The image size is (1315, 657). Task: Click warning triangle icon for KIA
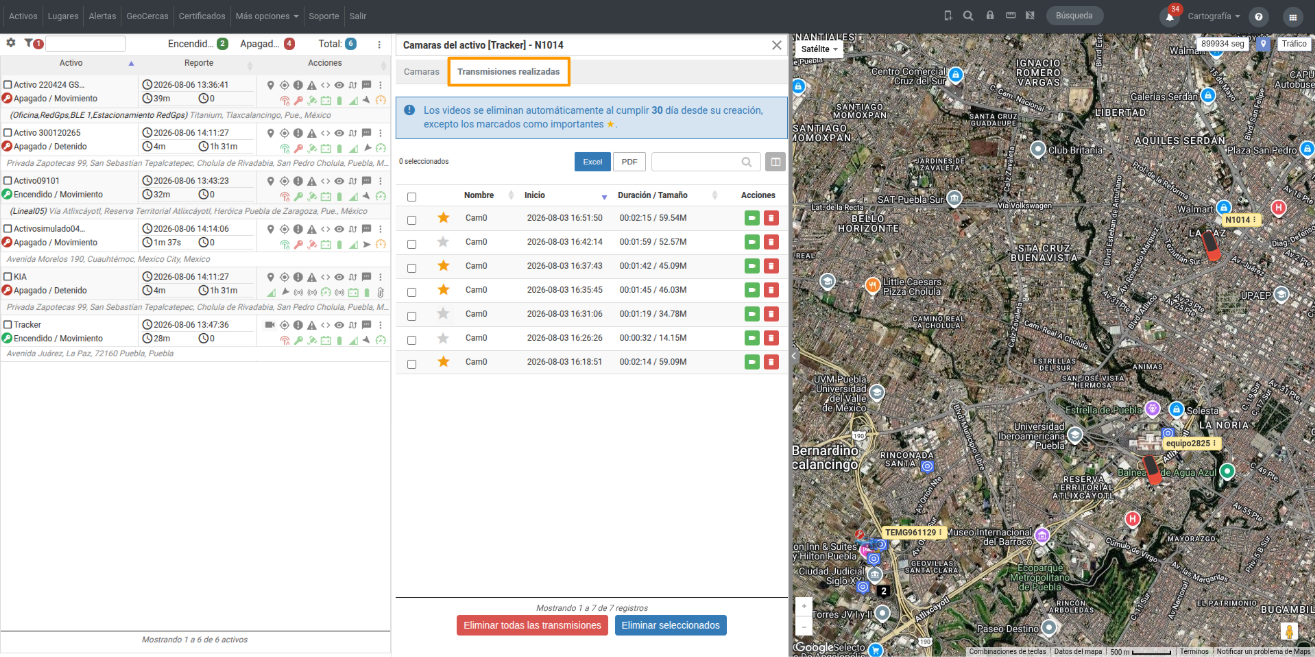coord(312,277)
